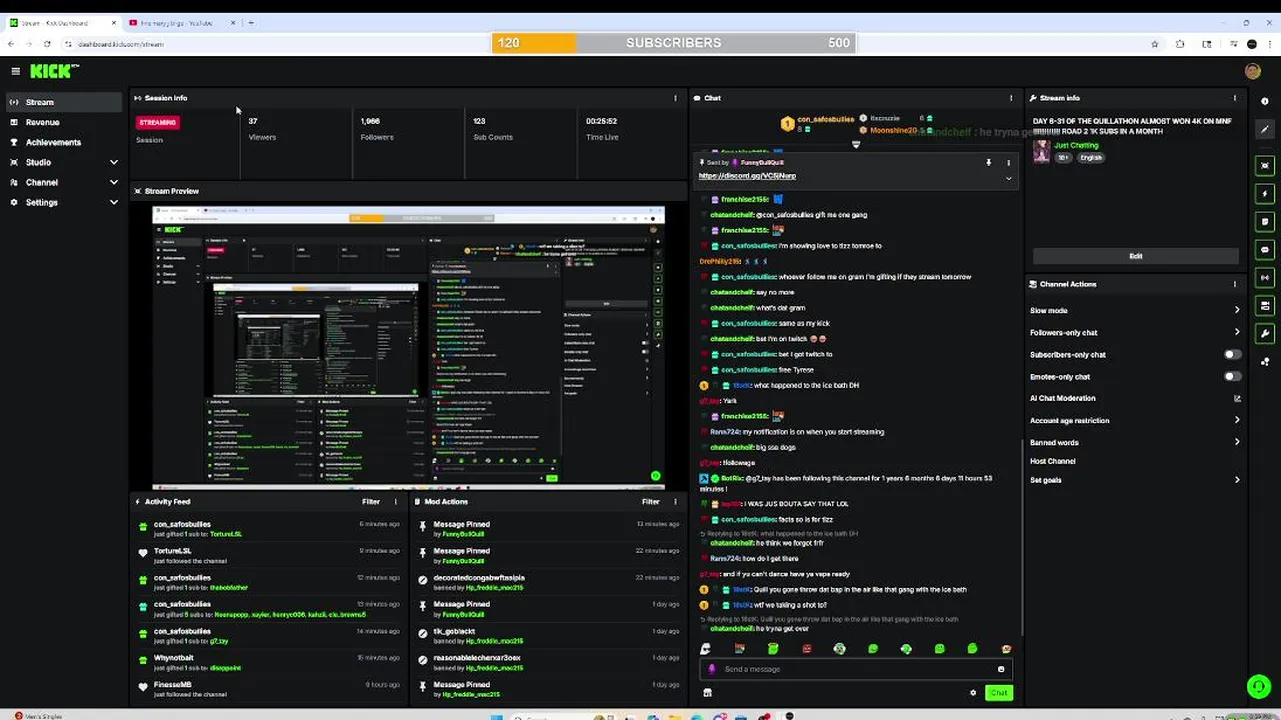Open the Stream page in the sidebar
Viewport: 1281px width, 720px height.
(64, 102)
